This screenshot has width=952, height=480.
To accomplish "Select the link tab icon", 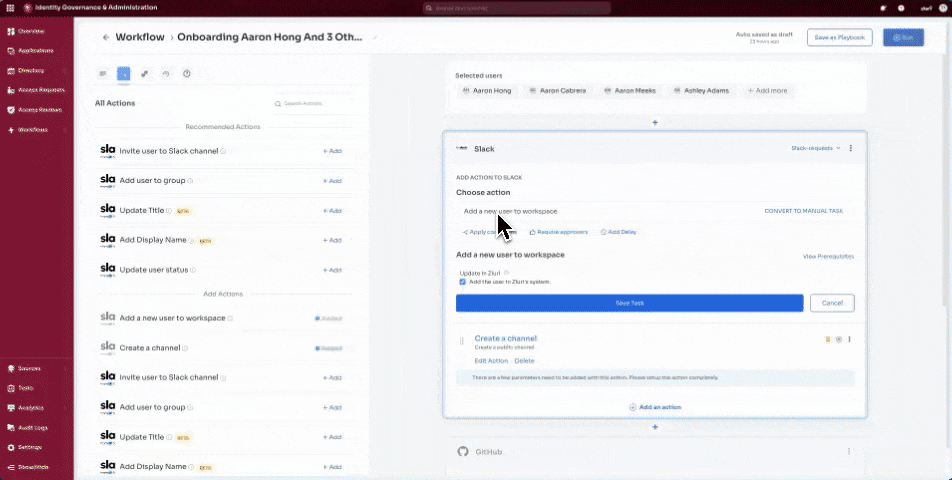I will point(144,73).
